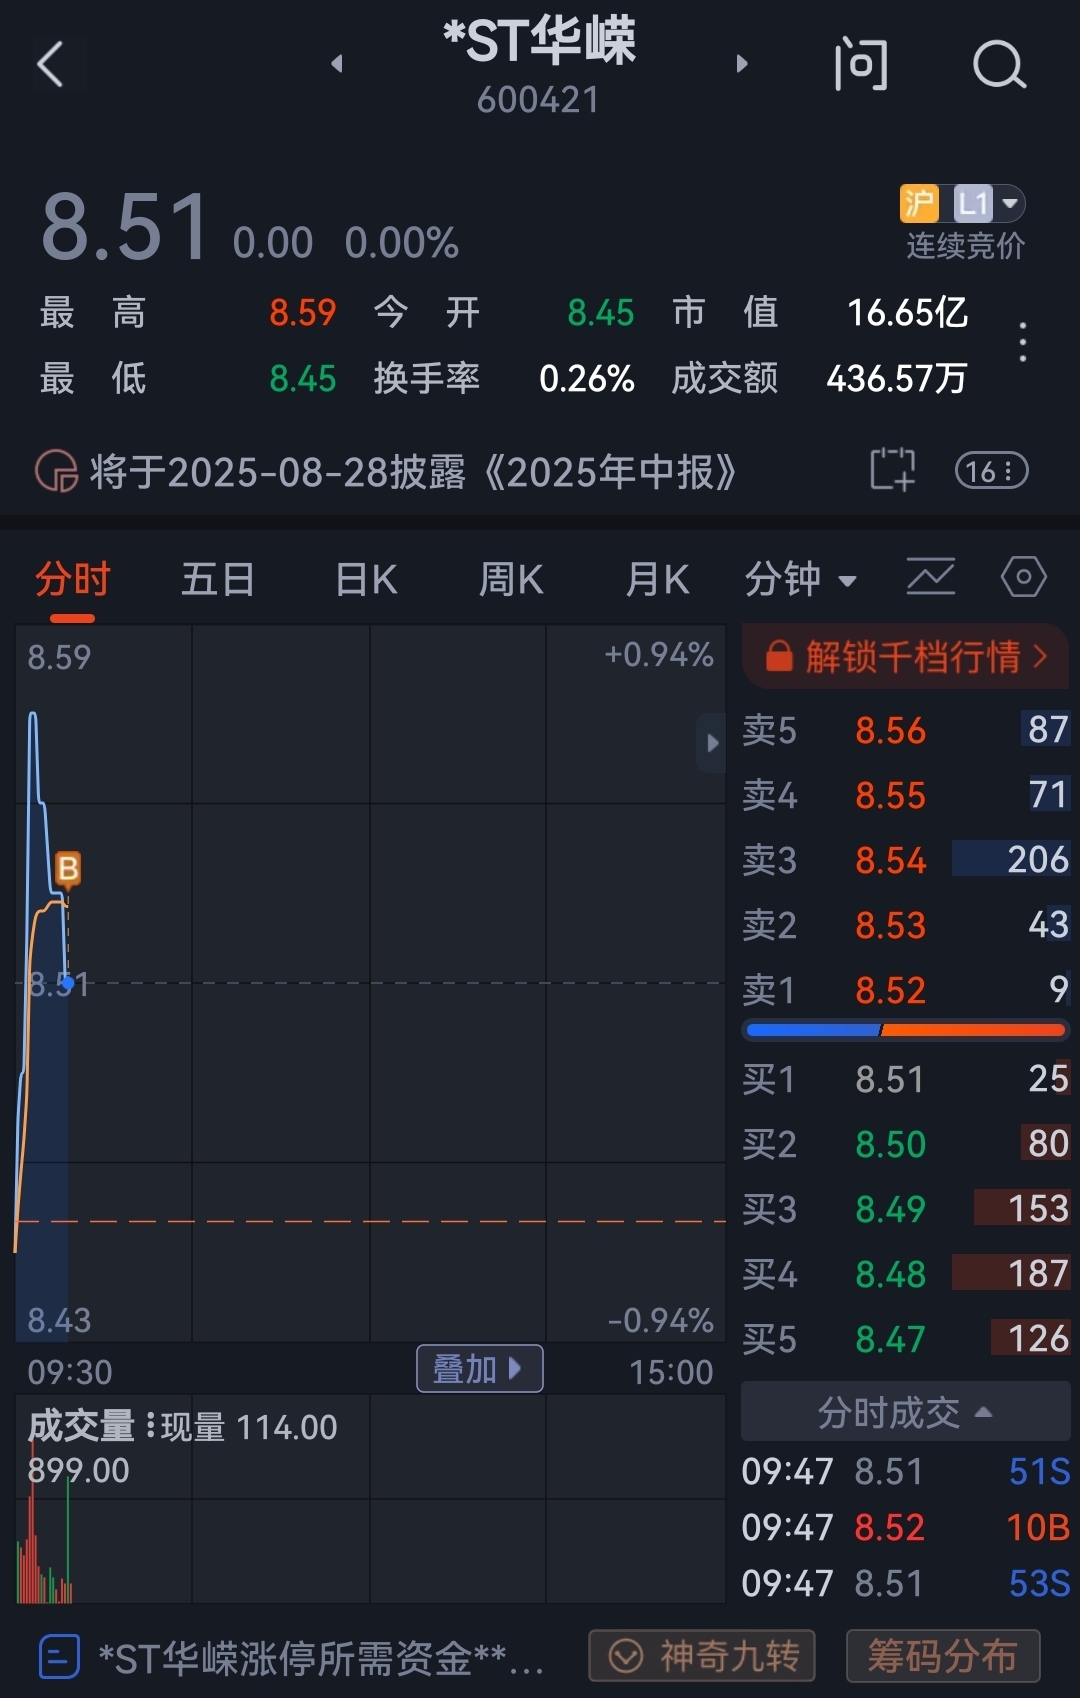1080x1698 pixels.
Task: Open the chart drawing line icon
Action: click(x=930, y=577)
